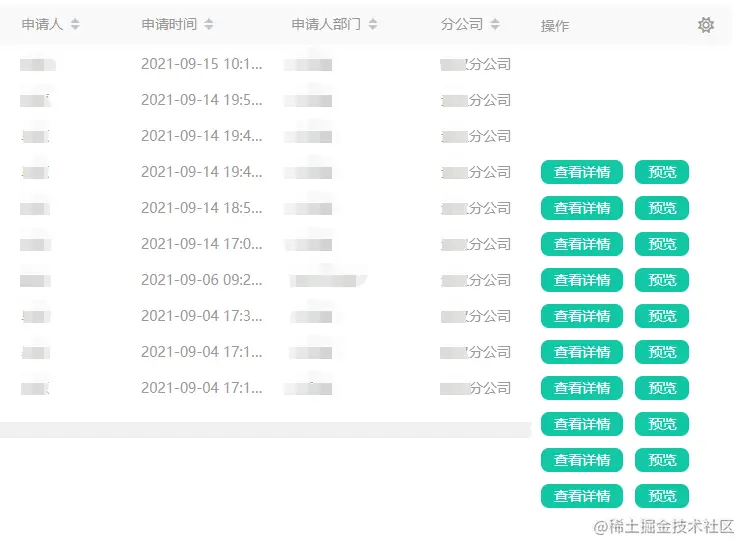Click 查看详情 for the 2021-09-14 17:0... row
The height and width of the screenshot is (552, 751).
(581, 244)
